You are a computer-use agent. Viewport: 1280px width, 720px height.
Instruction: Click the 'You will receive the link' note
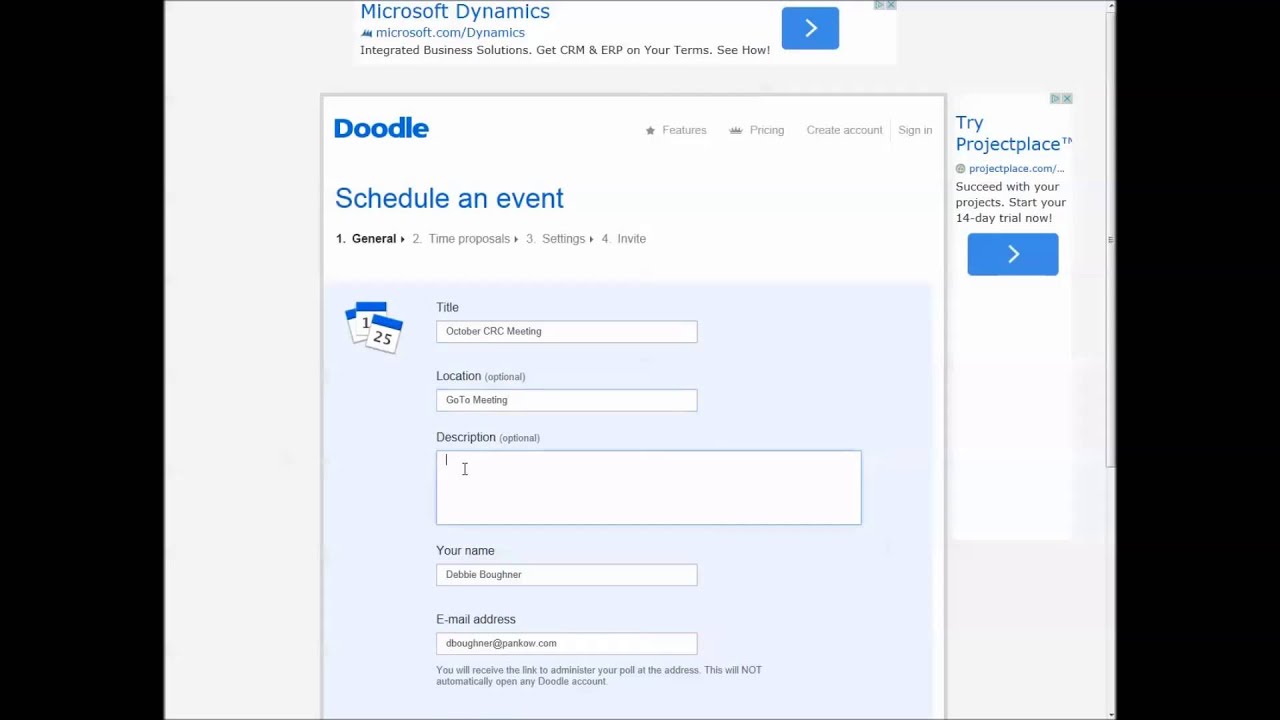click(599, 676)
